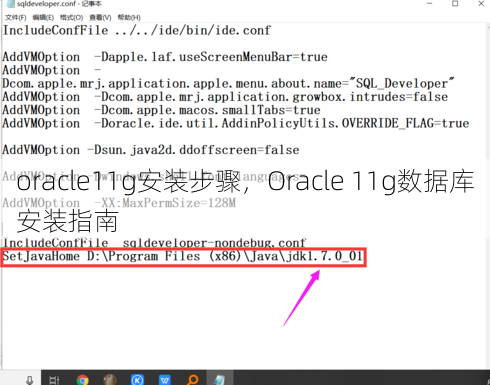This screenshot has height=385, width=490.
Task: Open the blue K app in taskbar
Action: tap(137, 380)
